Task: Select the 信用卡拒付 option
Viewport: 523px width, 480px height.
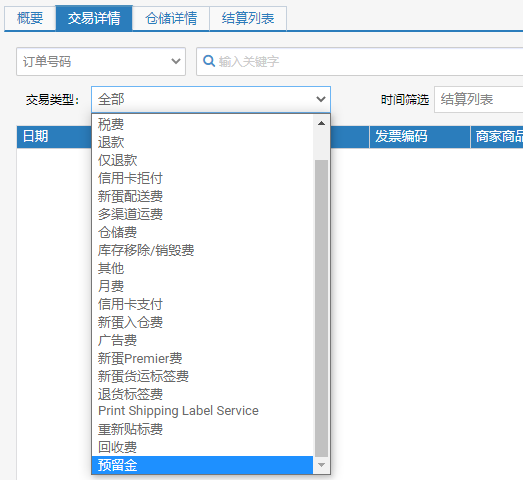Action: (202, 178)
